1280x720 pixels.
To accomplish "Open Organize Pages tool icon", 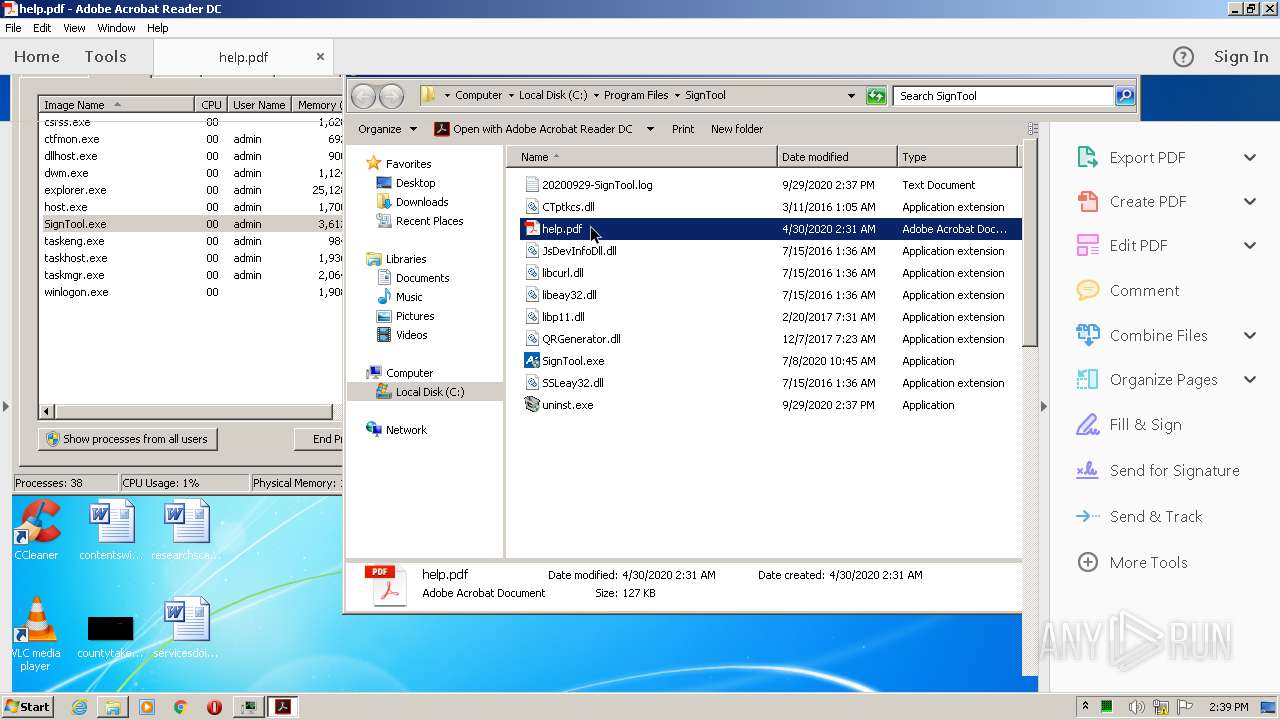I will coord(1087,379).
